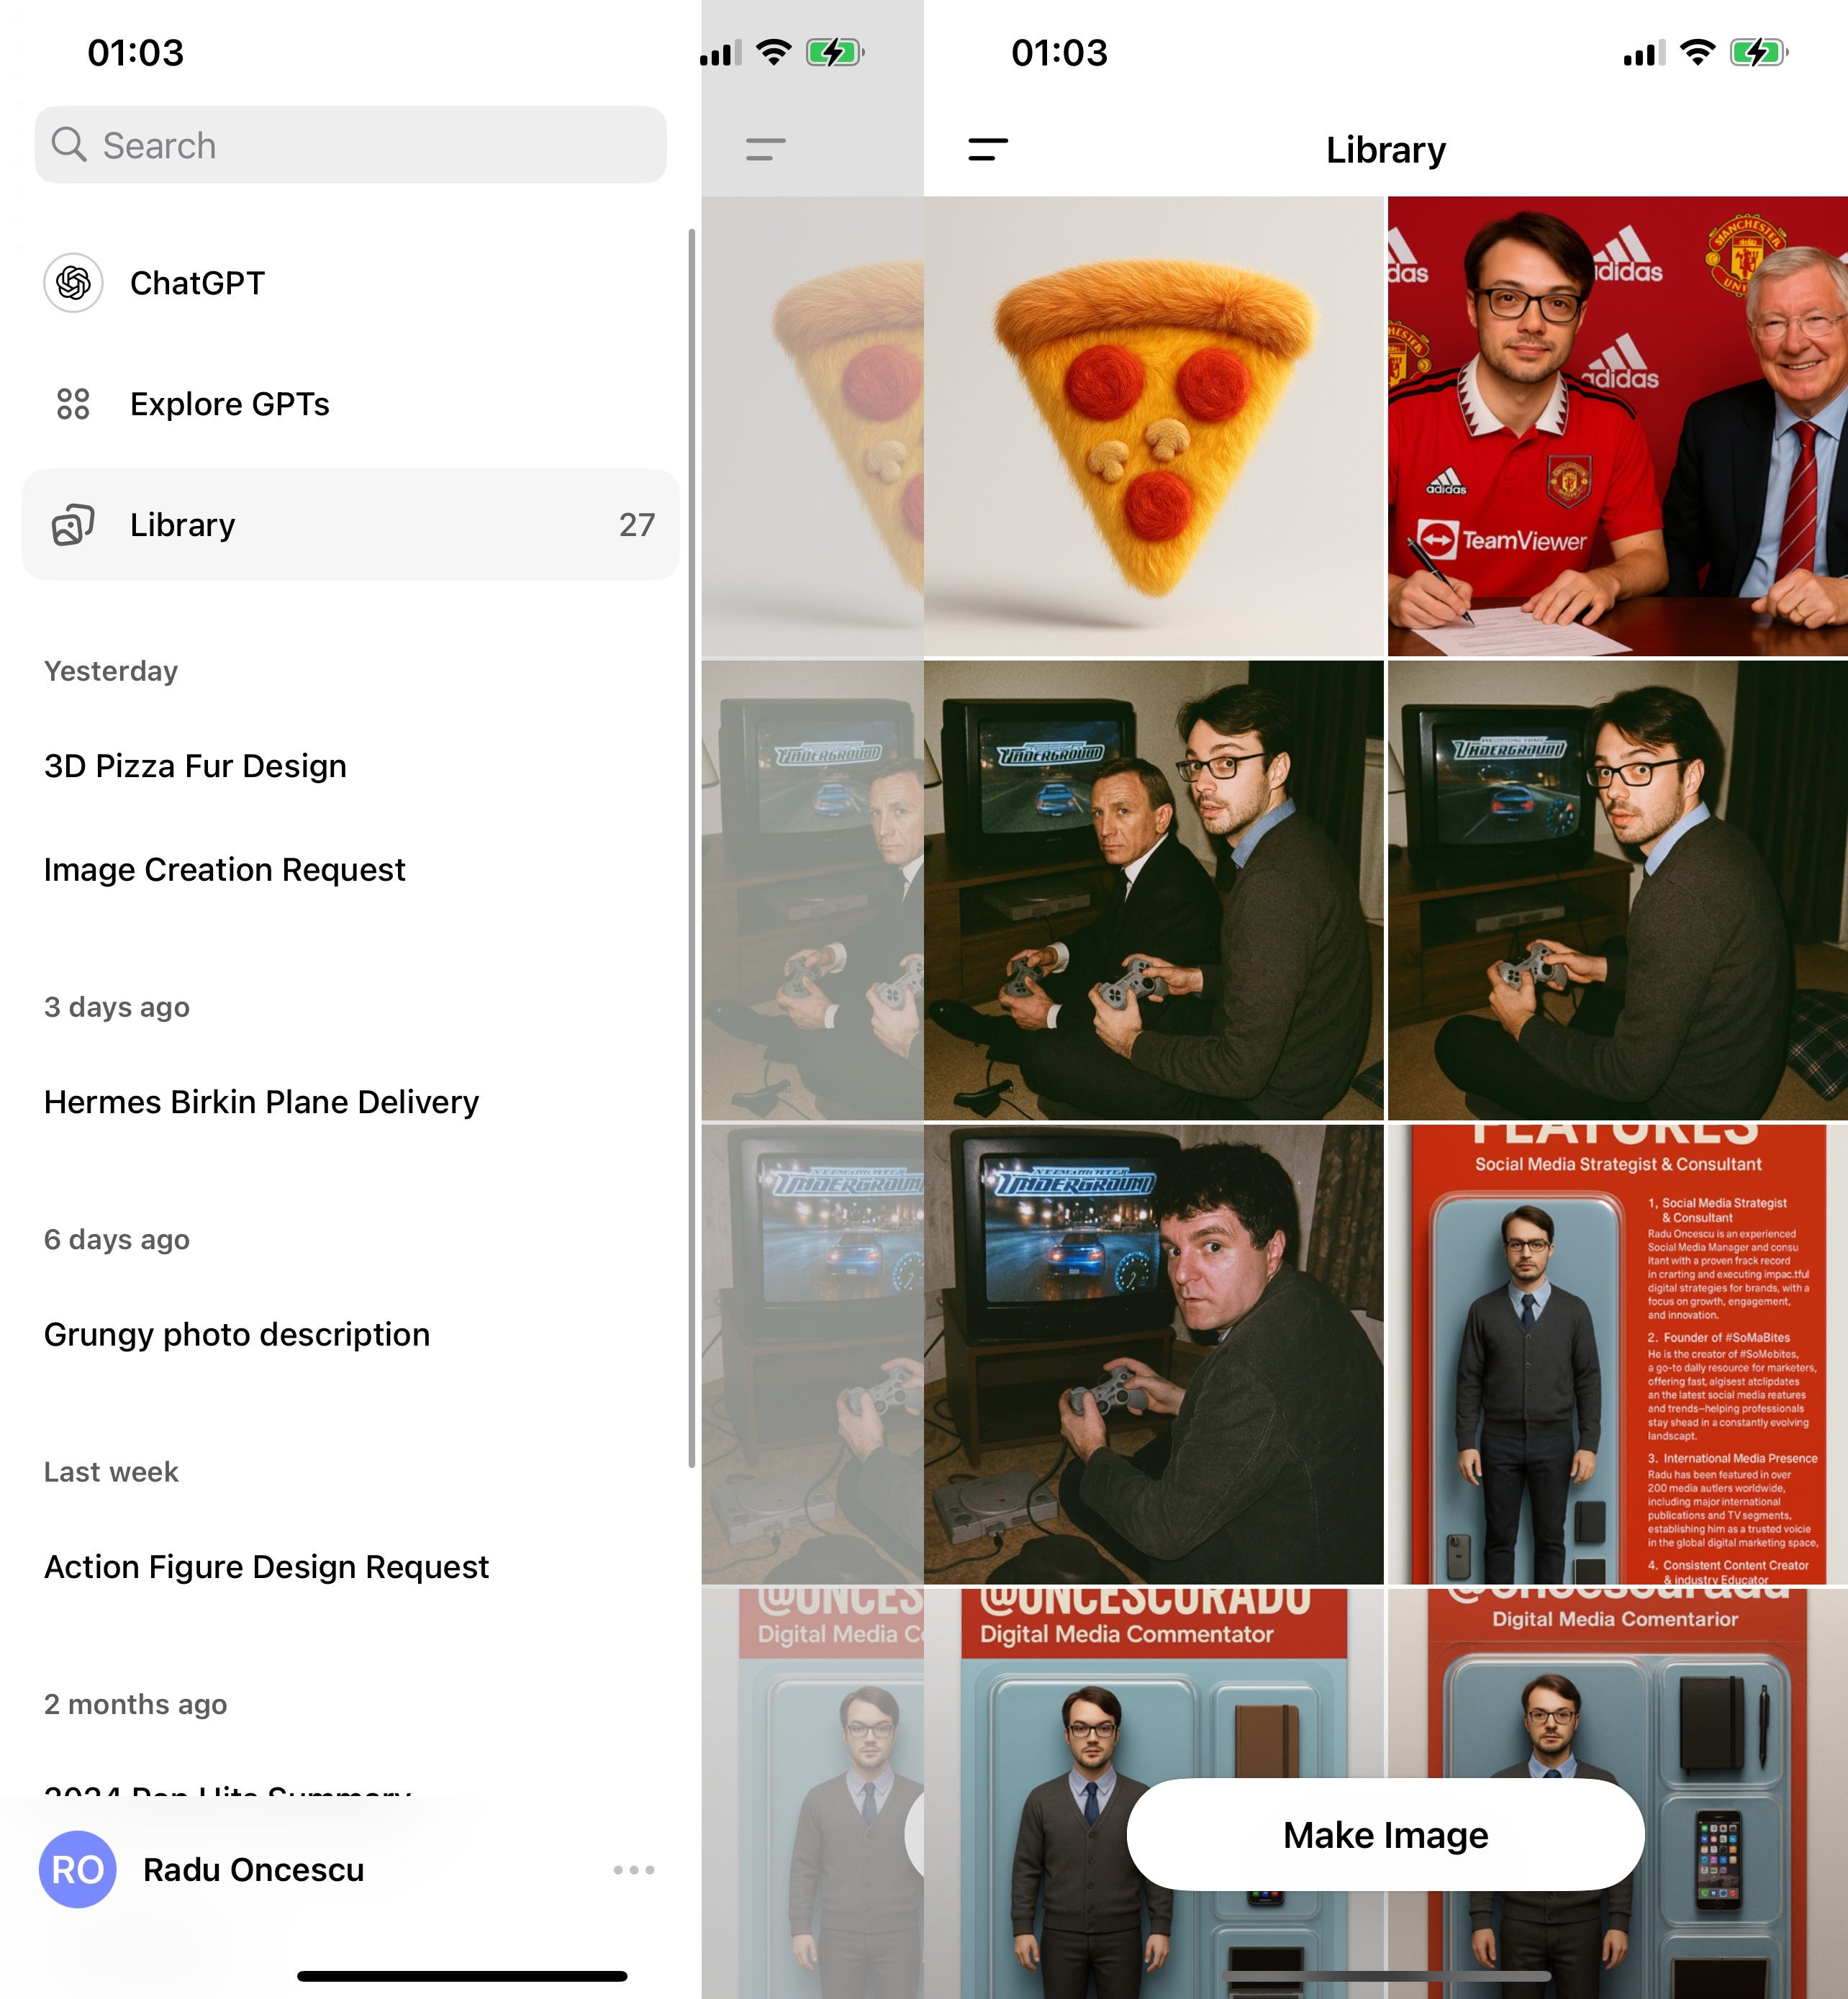Tap the 2 months ago header
Screen dimensions: 1848x1999
tap(135, 1704)
